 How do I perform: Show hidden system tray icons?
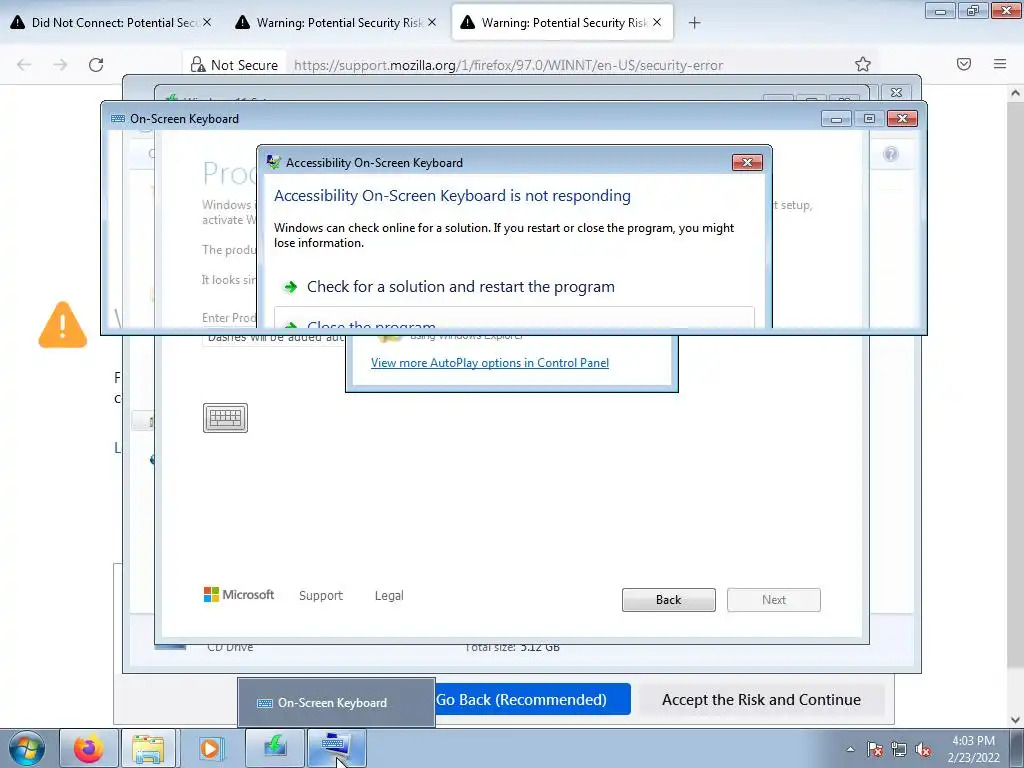[x=850, y=749]
